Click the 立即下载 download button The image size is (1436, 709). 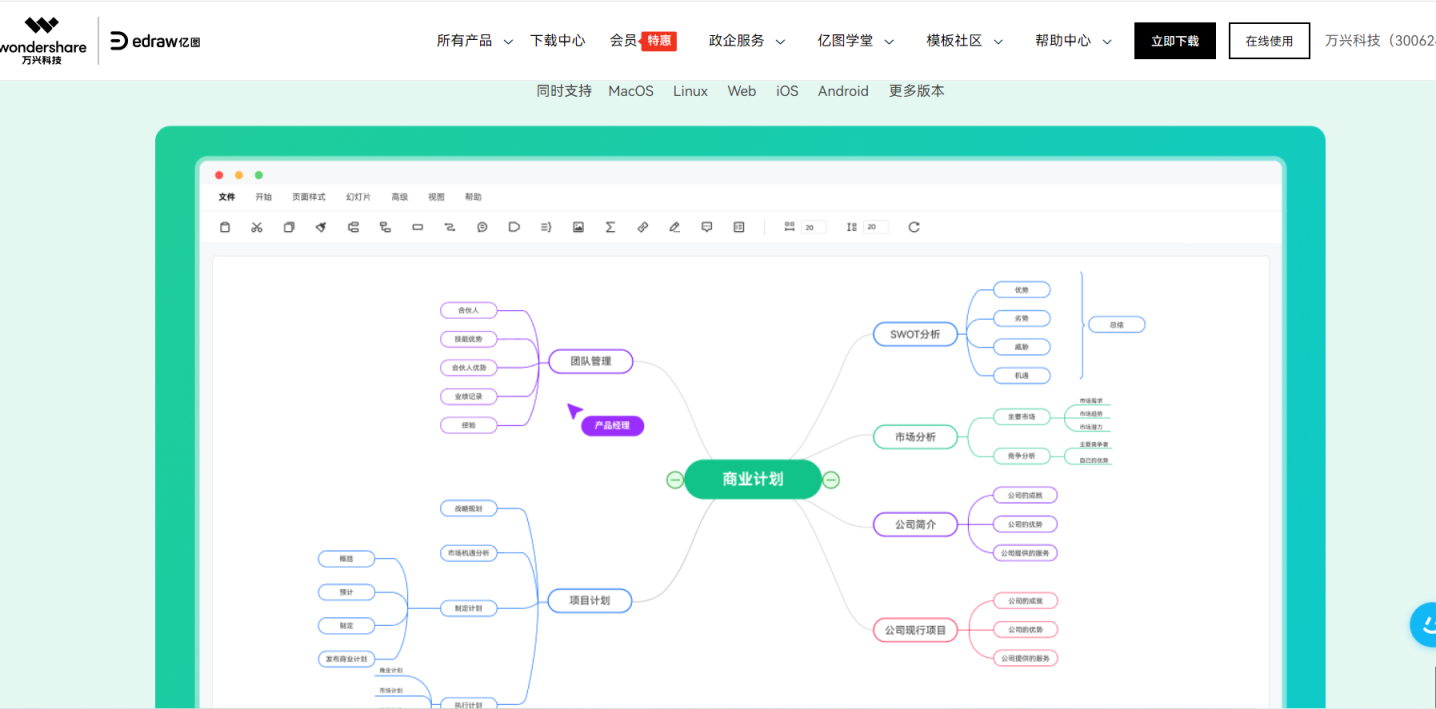coord(1174,40)
